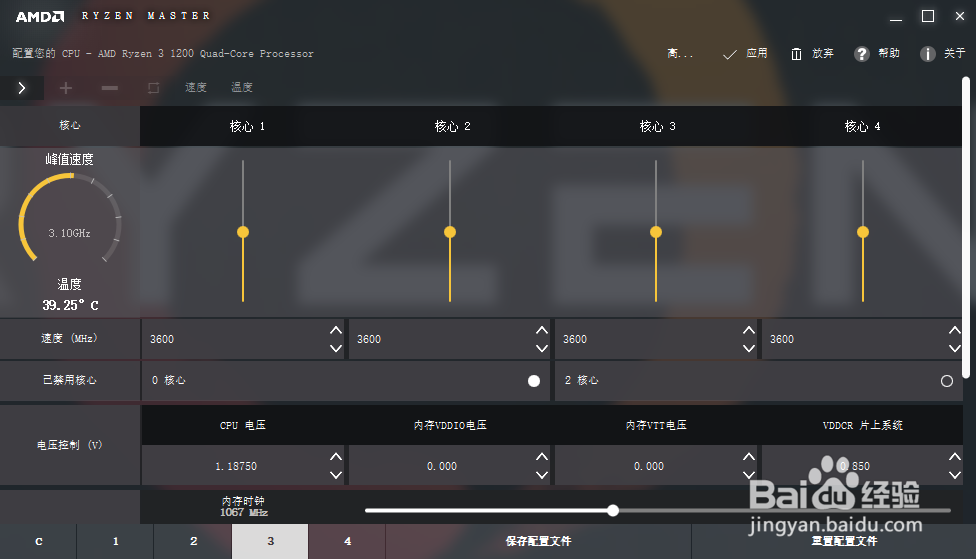
Task: Decrease core 3 speed with down arrow
Action: pos(749,349)
